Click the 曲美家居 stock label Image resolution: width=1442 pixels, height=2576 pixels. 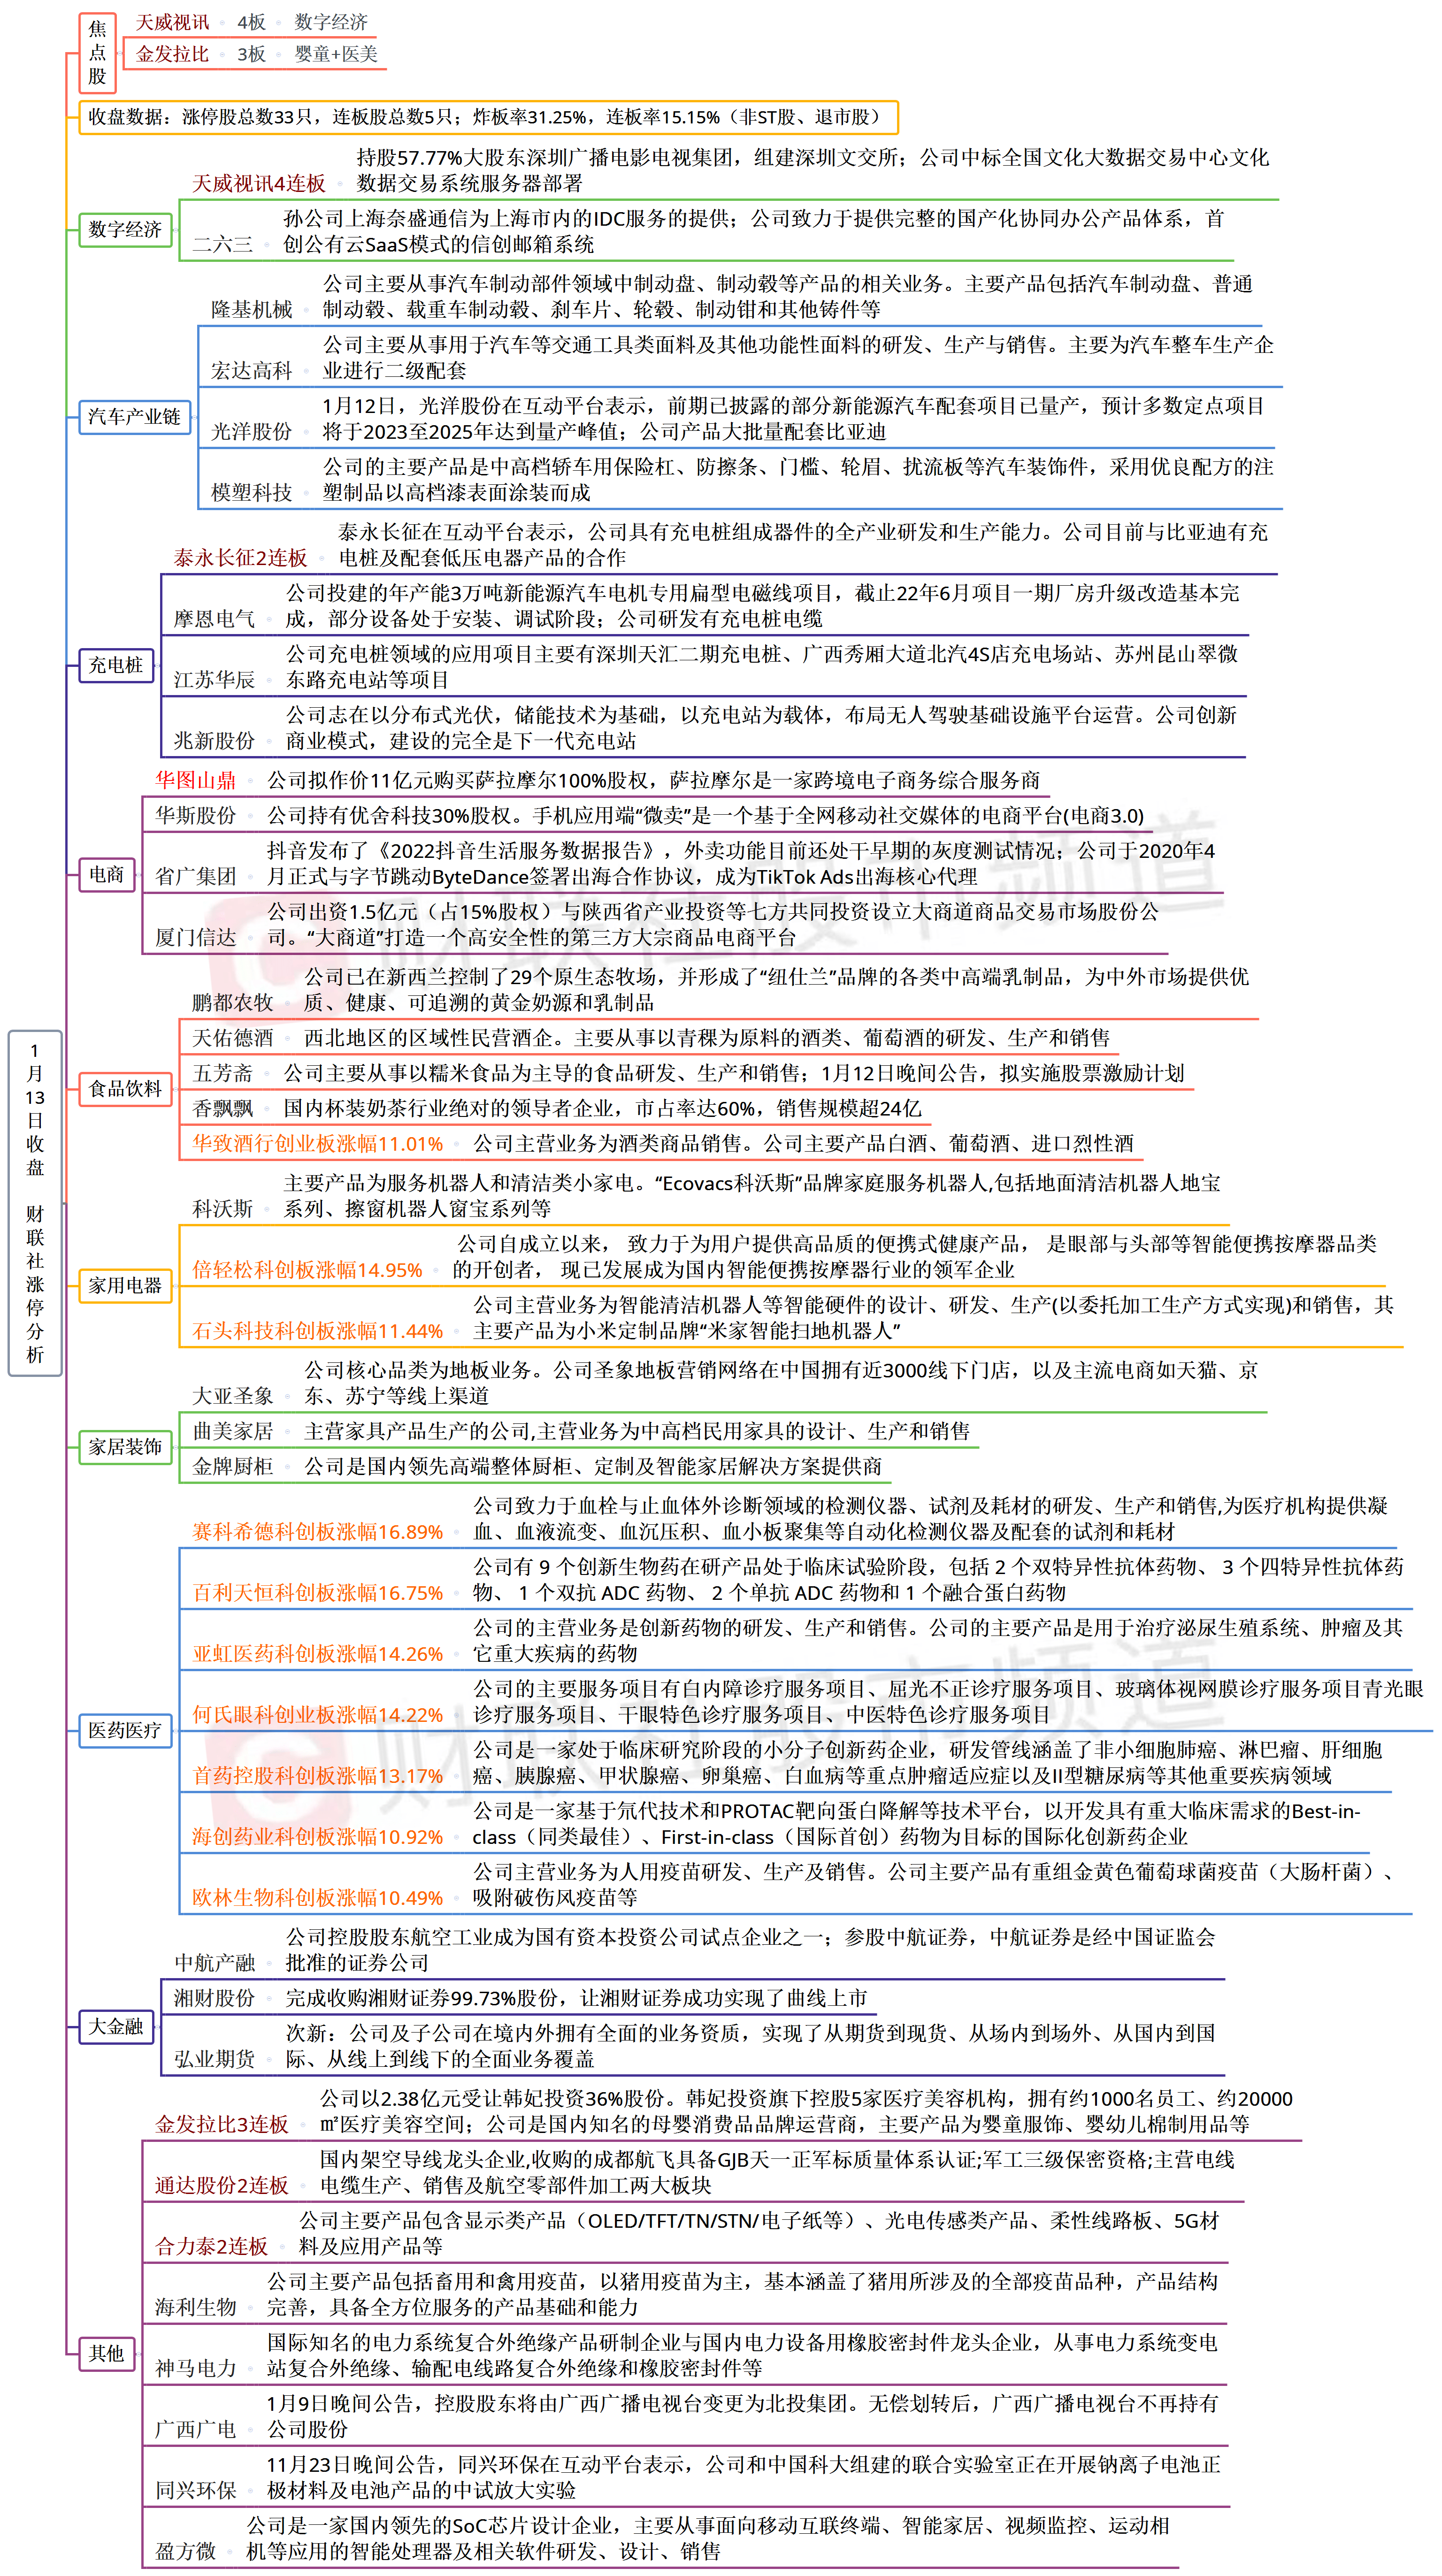coord(233,1431)
